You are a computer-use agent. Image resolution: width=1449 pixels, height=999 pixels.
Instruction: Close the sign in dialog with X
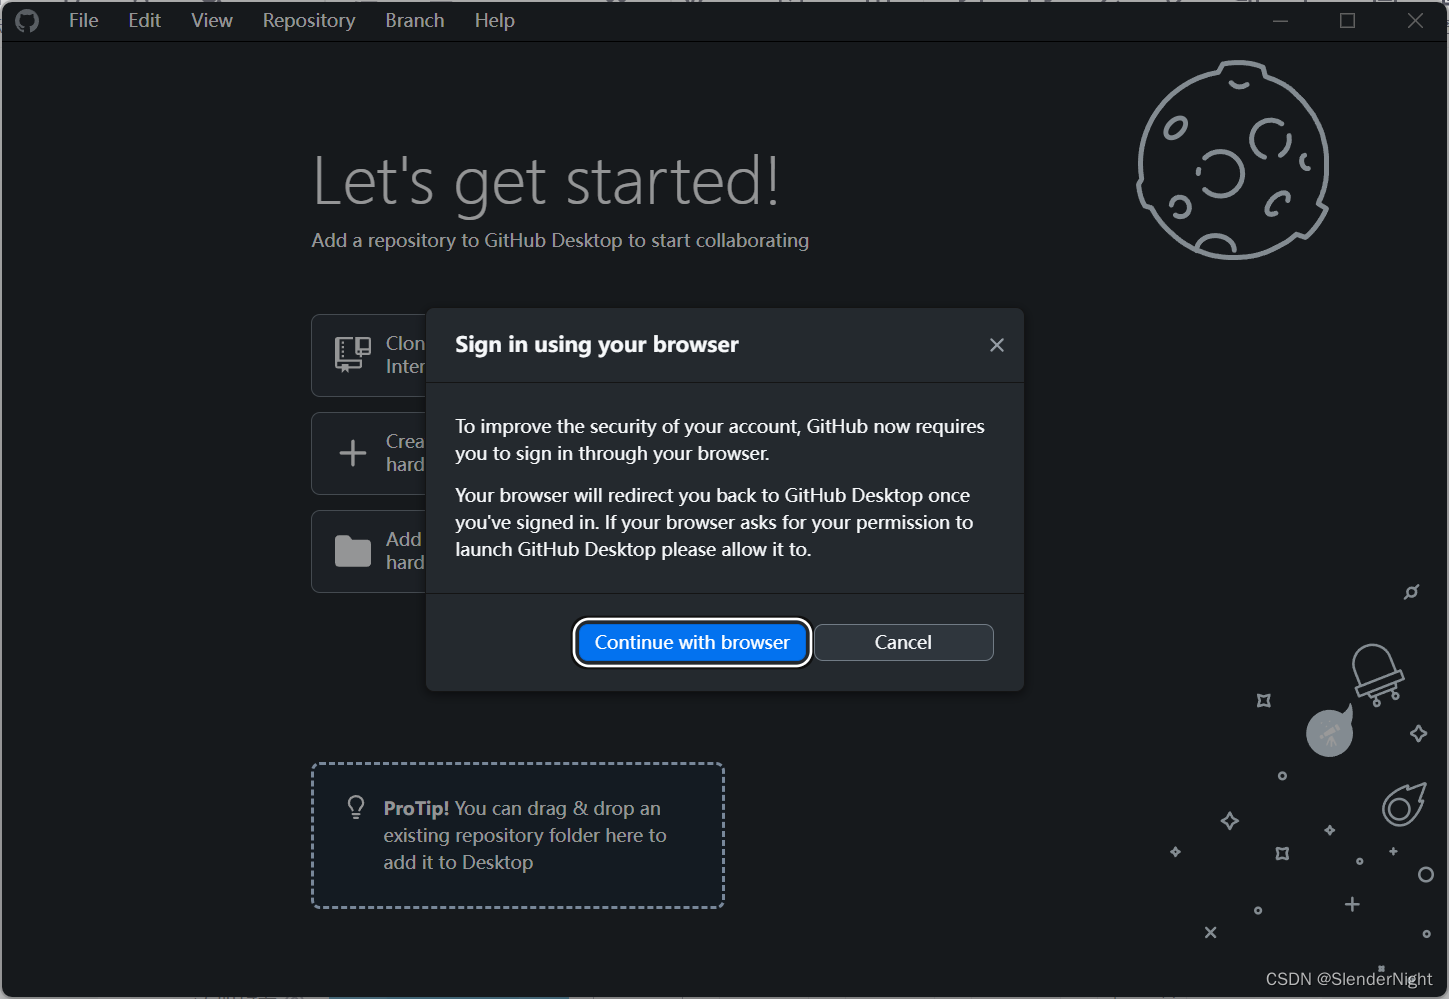pyautogui.click(x=996, y=345)
